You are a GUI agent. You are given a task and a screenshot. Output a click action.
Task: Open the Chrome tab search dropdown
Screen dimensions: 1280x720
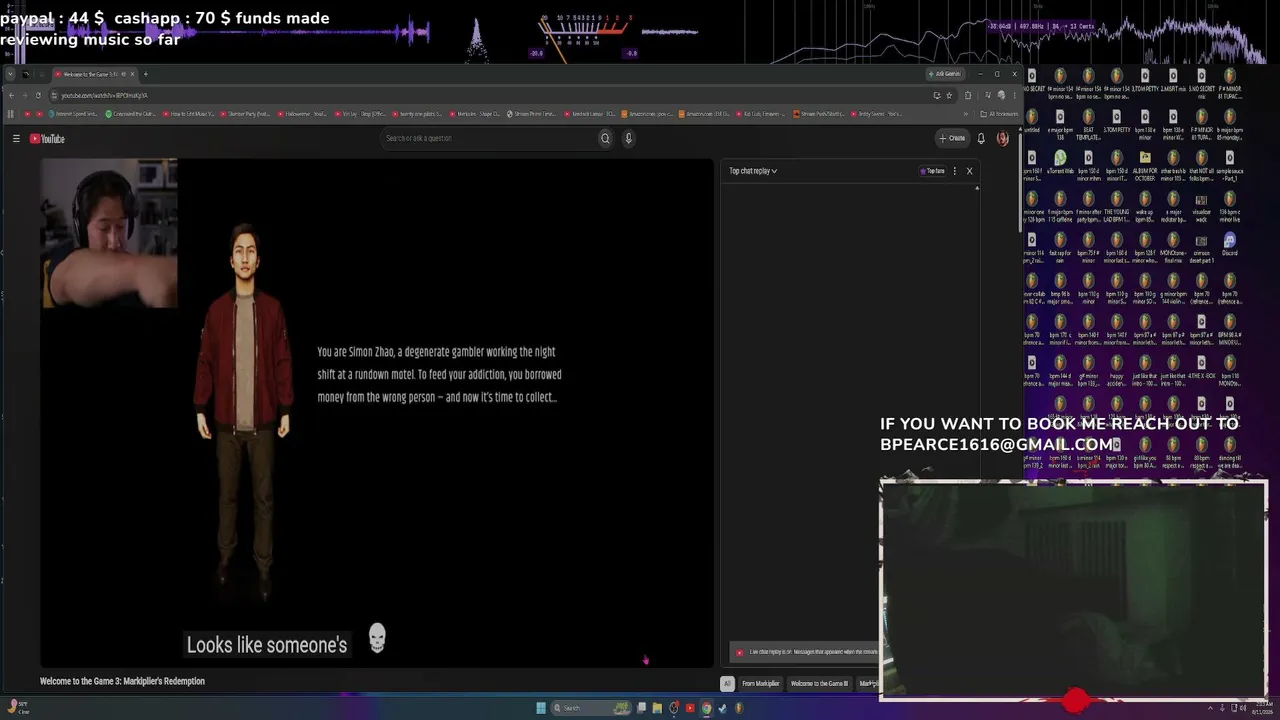click(x=11, y=74)
